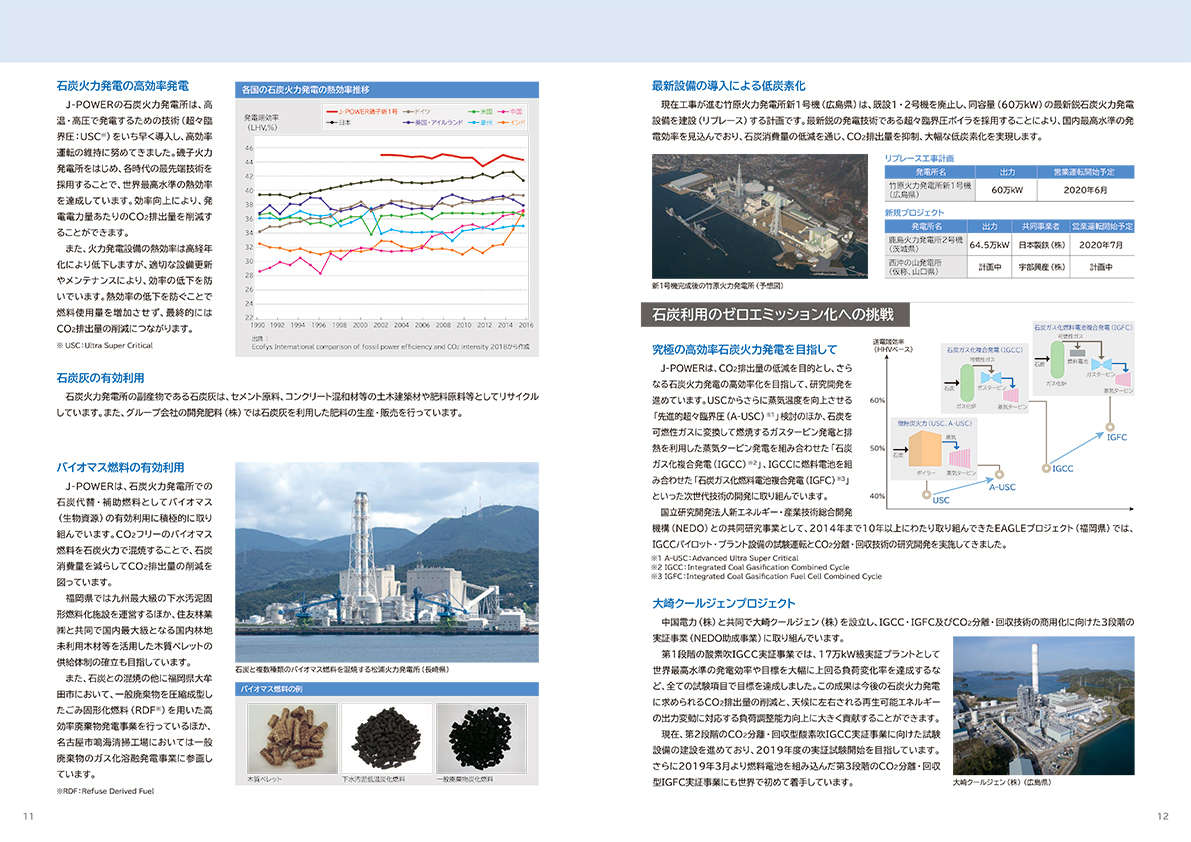Click the 60万kW output cell
The width and height of the screenshot is (1191, 842).
click(1007, 190)
